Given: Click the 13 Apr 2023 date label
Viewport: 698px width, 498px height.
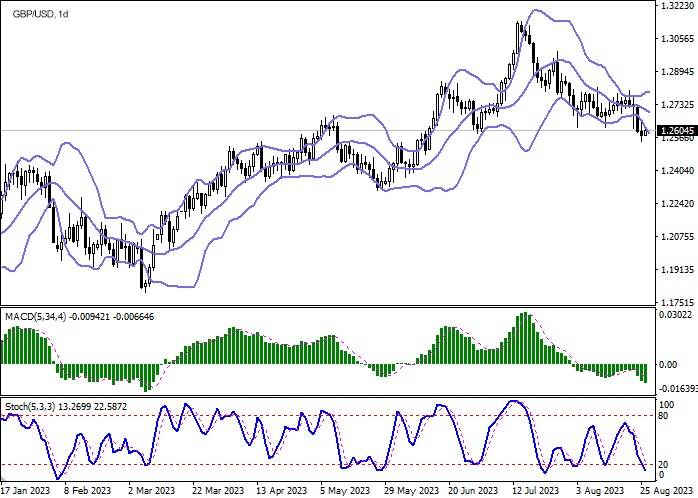Looking at the screenshot, I should (280, 490).
